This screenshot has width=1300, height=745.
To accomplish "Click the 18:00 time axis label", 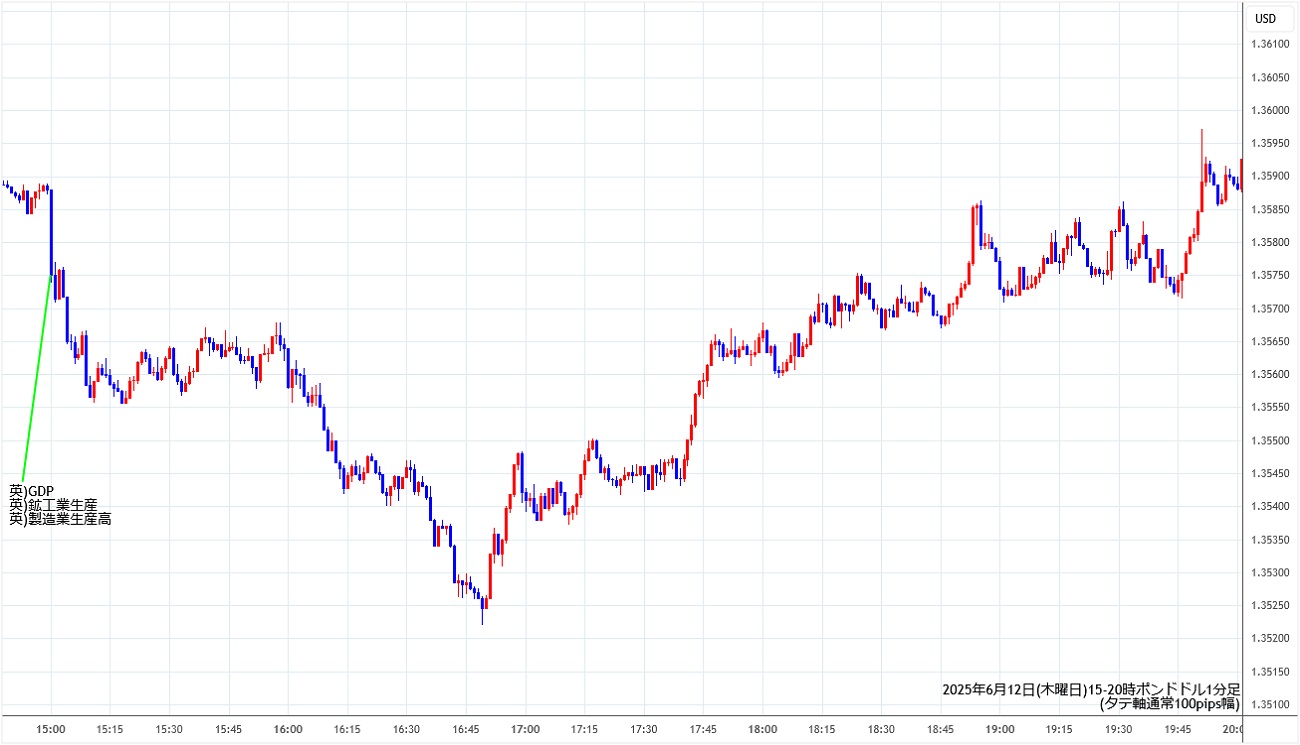I will coord(763,730).
